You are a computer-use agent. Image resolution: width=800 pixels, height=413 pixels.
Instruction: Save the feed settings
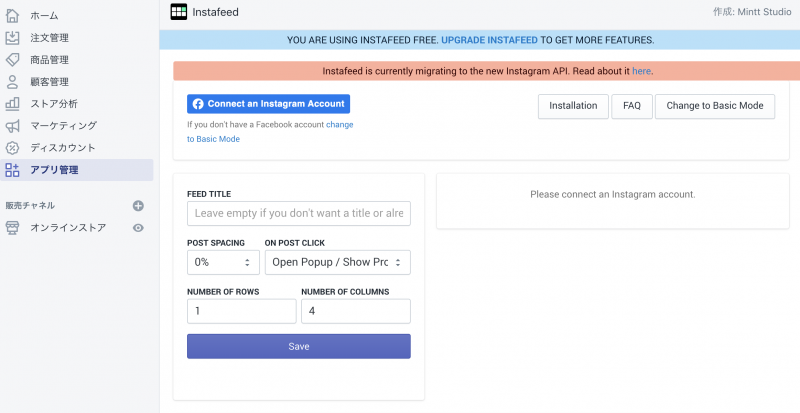click(299, 346)
